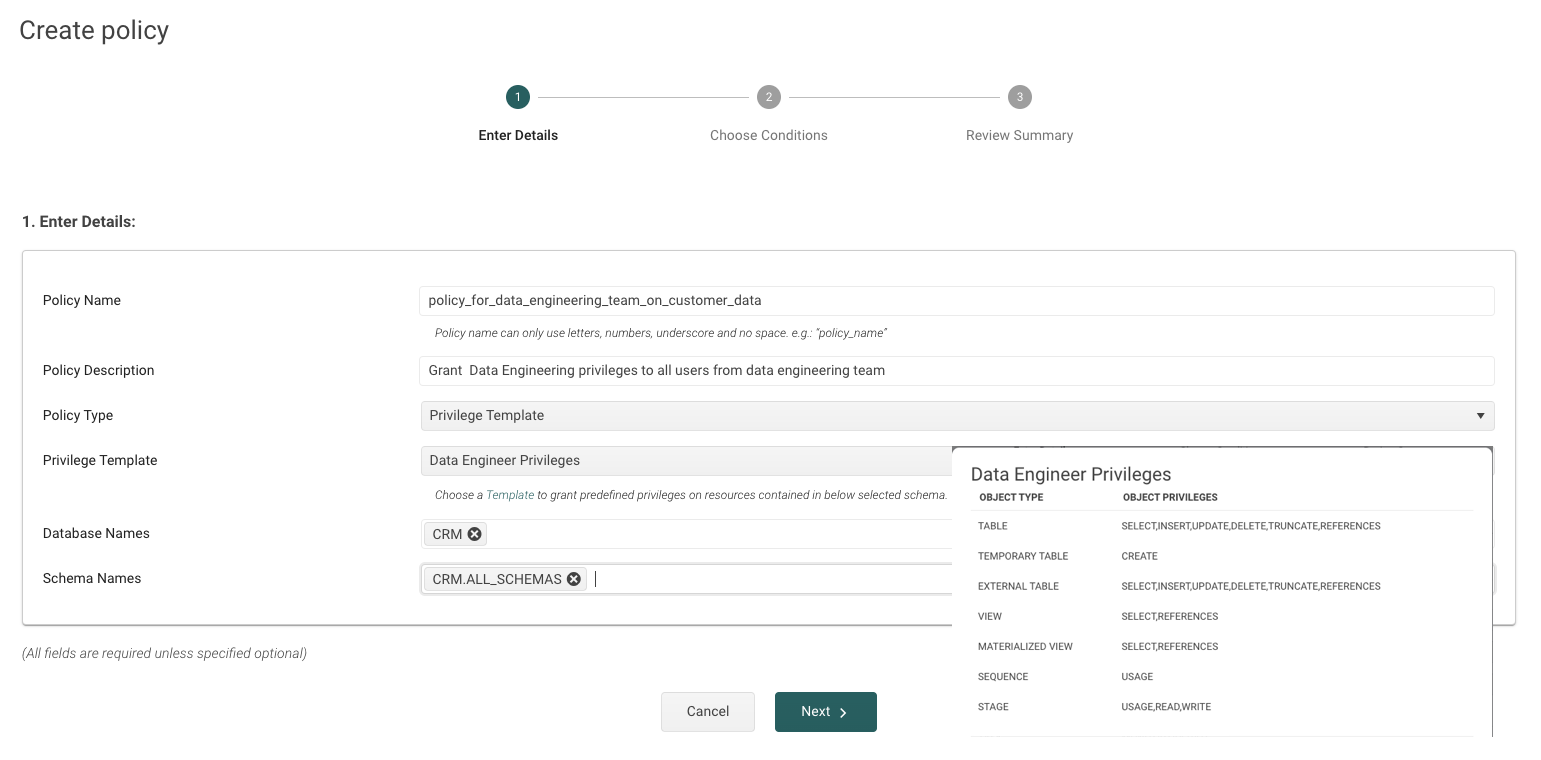Click the USAGE,READ,WRITE privileges text
Image resolution: width=1541 pixels, height=760 pixels.
point(1166,706)
